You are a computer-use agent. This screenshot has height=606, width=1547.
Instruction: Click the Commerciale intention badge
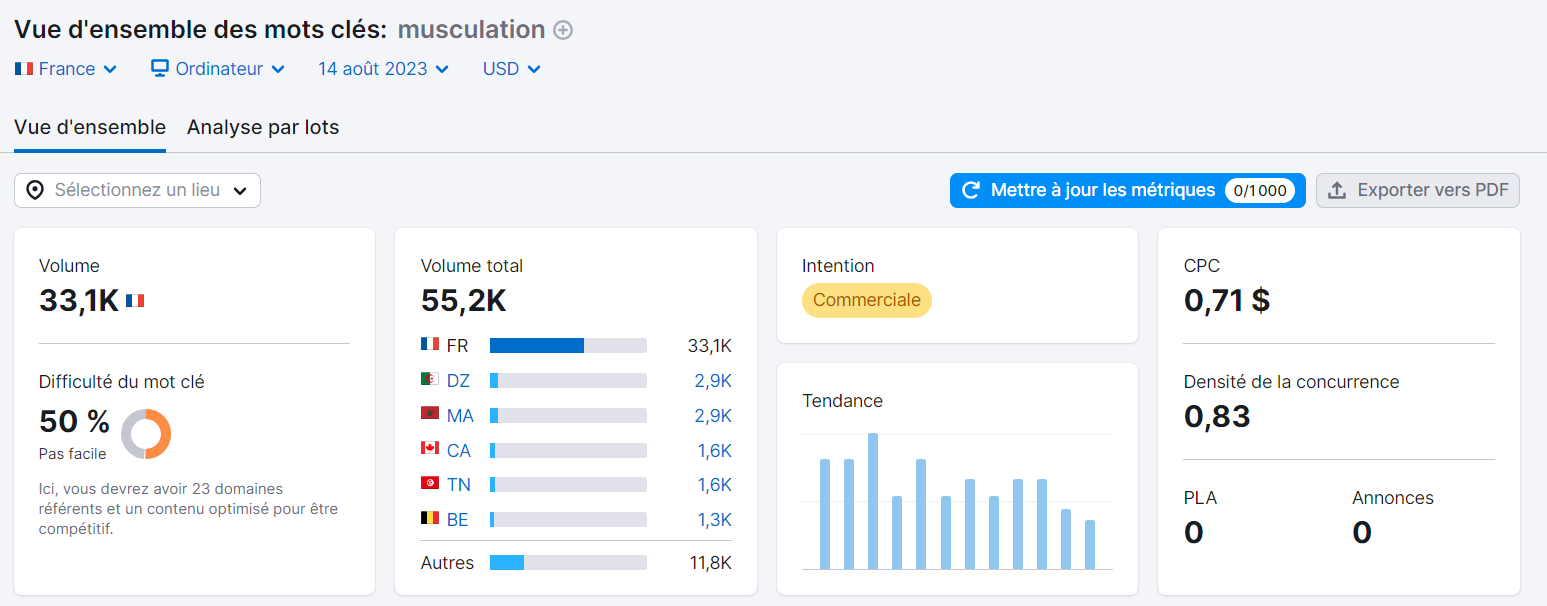866,300
